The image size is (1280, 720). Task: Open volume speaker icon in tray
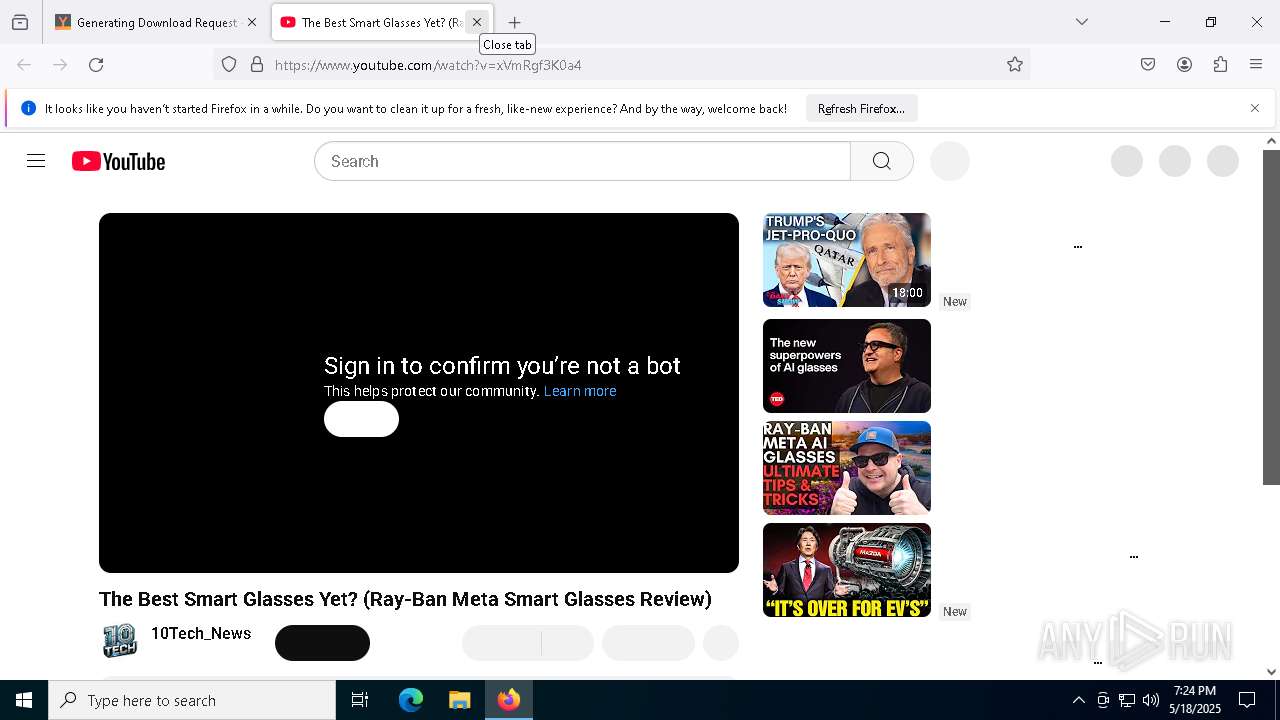(x=1151, y=700)
